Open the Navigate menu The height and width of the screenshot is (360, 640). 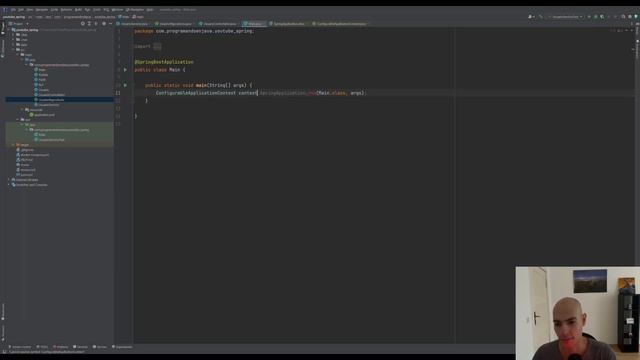(x=42, y=9)
